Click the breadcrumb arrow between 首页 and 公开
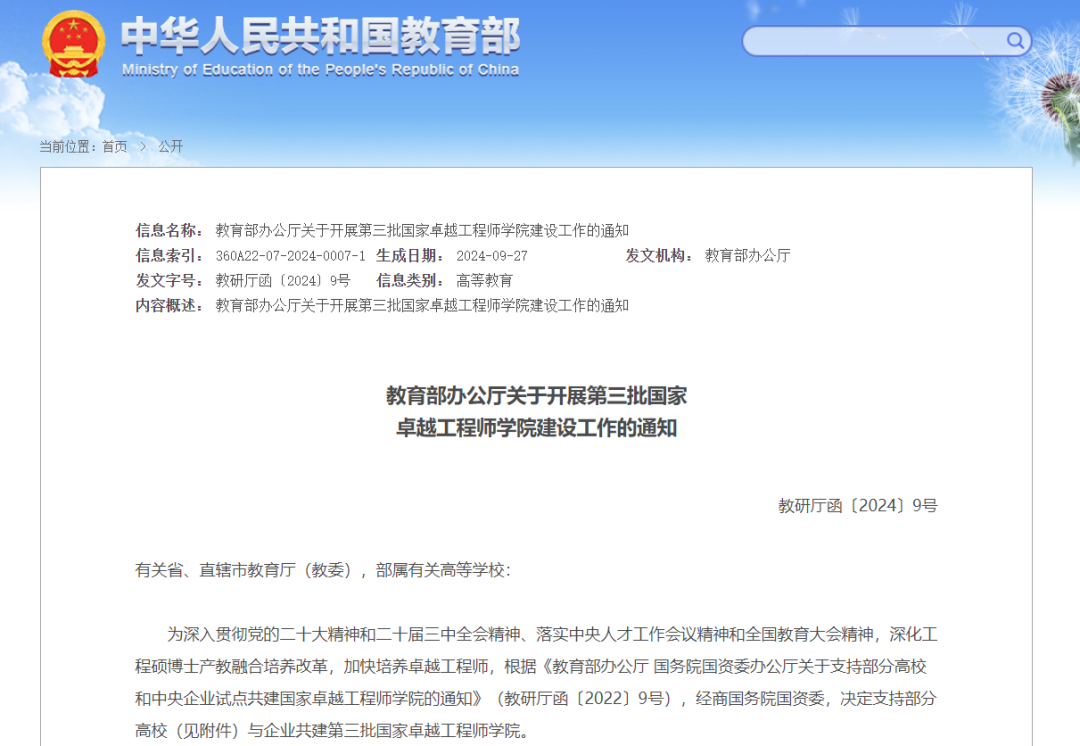 pyautogui.click(x=142, y=147)
